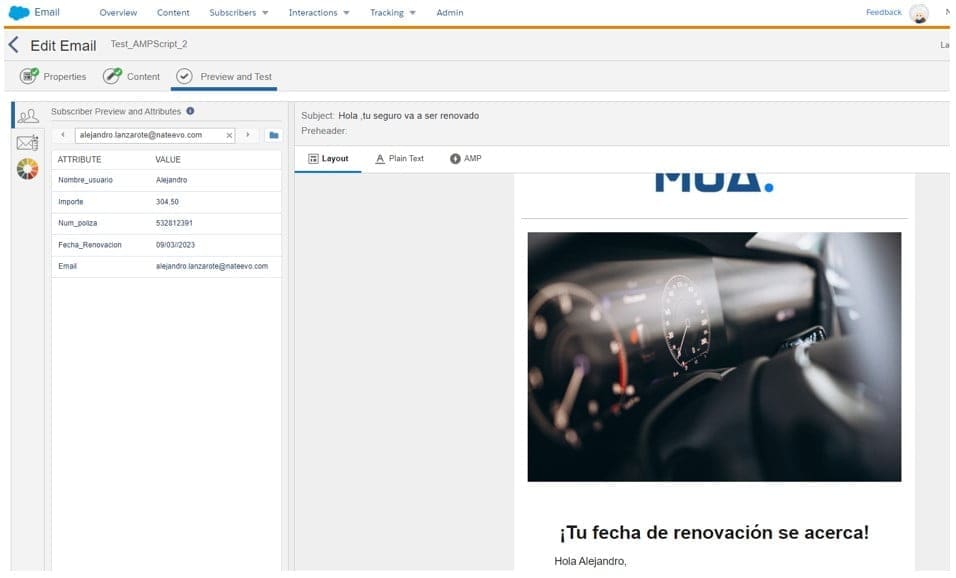Open the Admin menu item
Screen dimensions: 956x578
(x=450, y=13)
